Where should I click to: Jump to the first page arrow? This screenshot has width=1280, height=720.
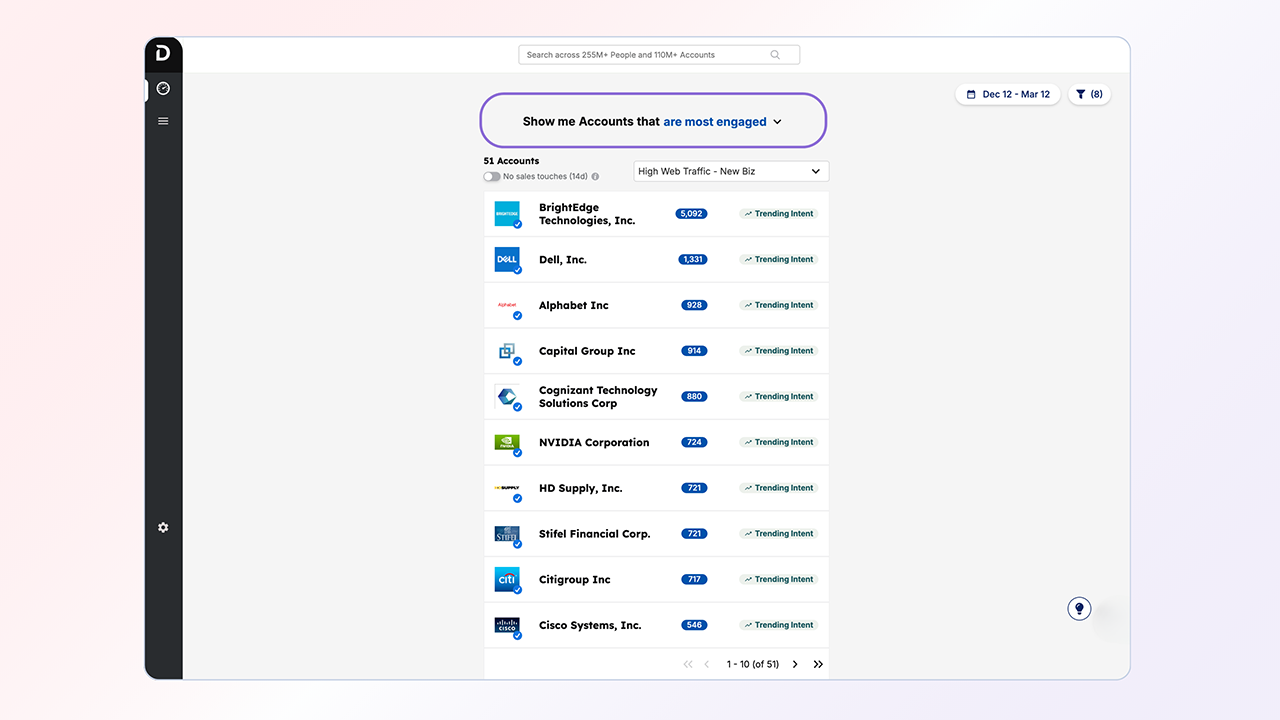pos(688,664)
